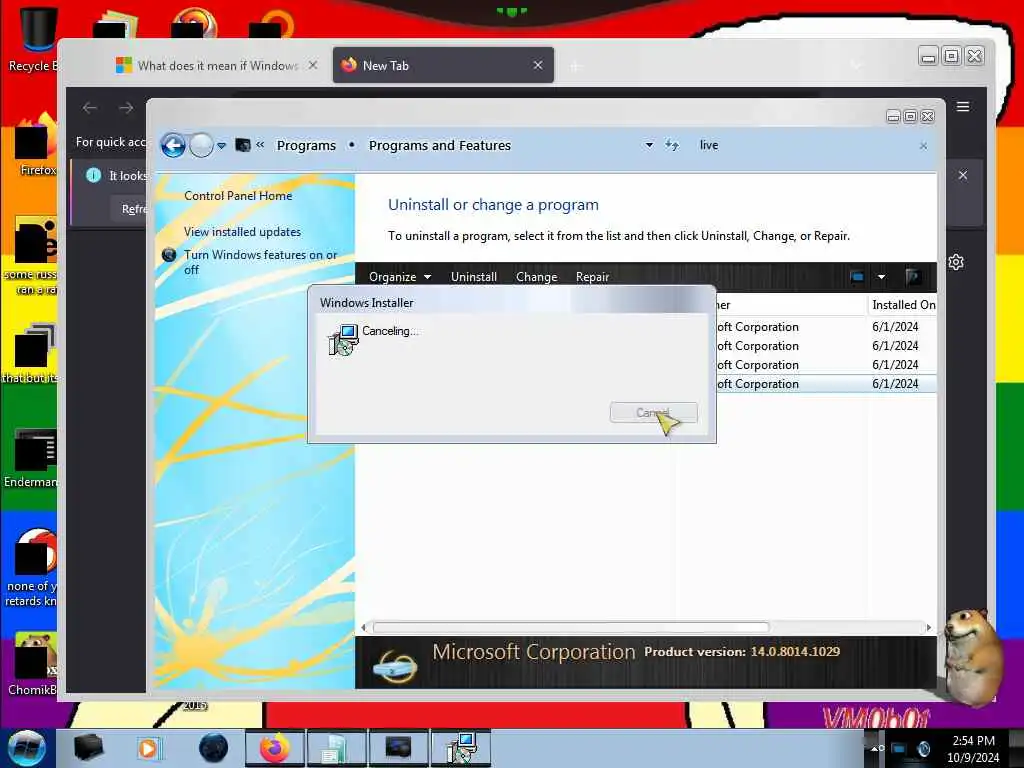Open Firefox hamburger application menu
1024x768 pixels.
click(x=963, y=106)
